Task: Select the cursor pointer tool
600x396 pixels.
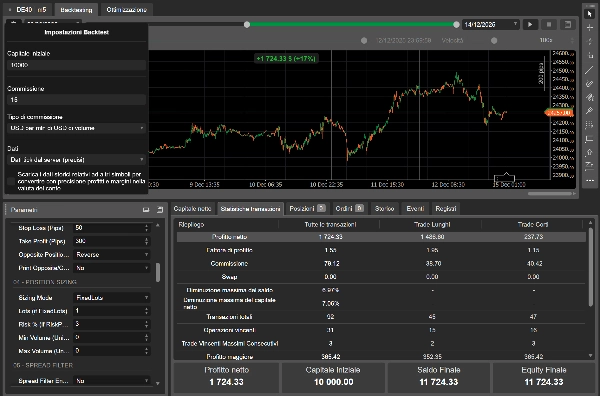Action: 589,14
